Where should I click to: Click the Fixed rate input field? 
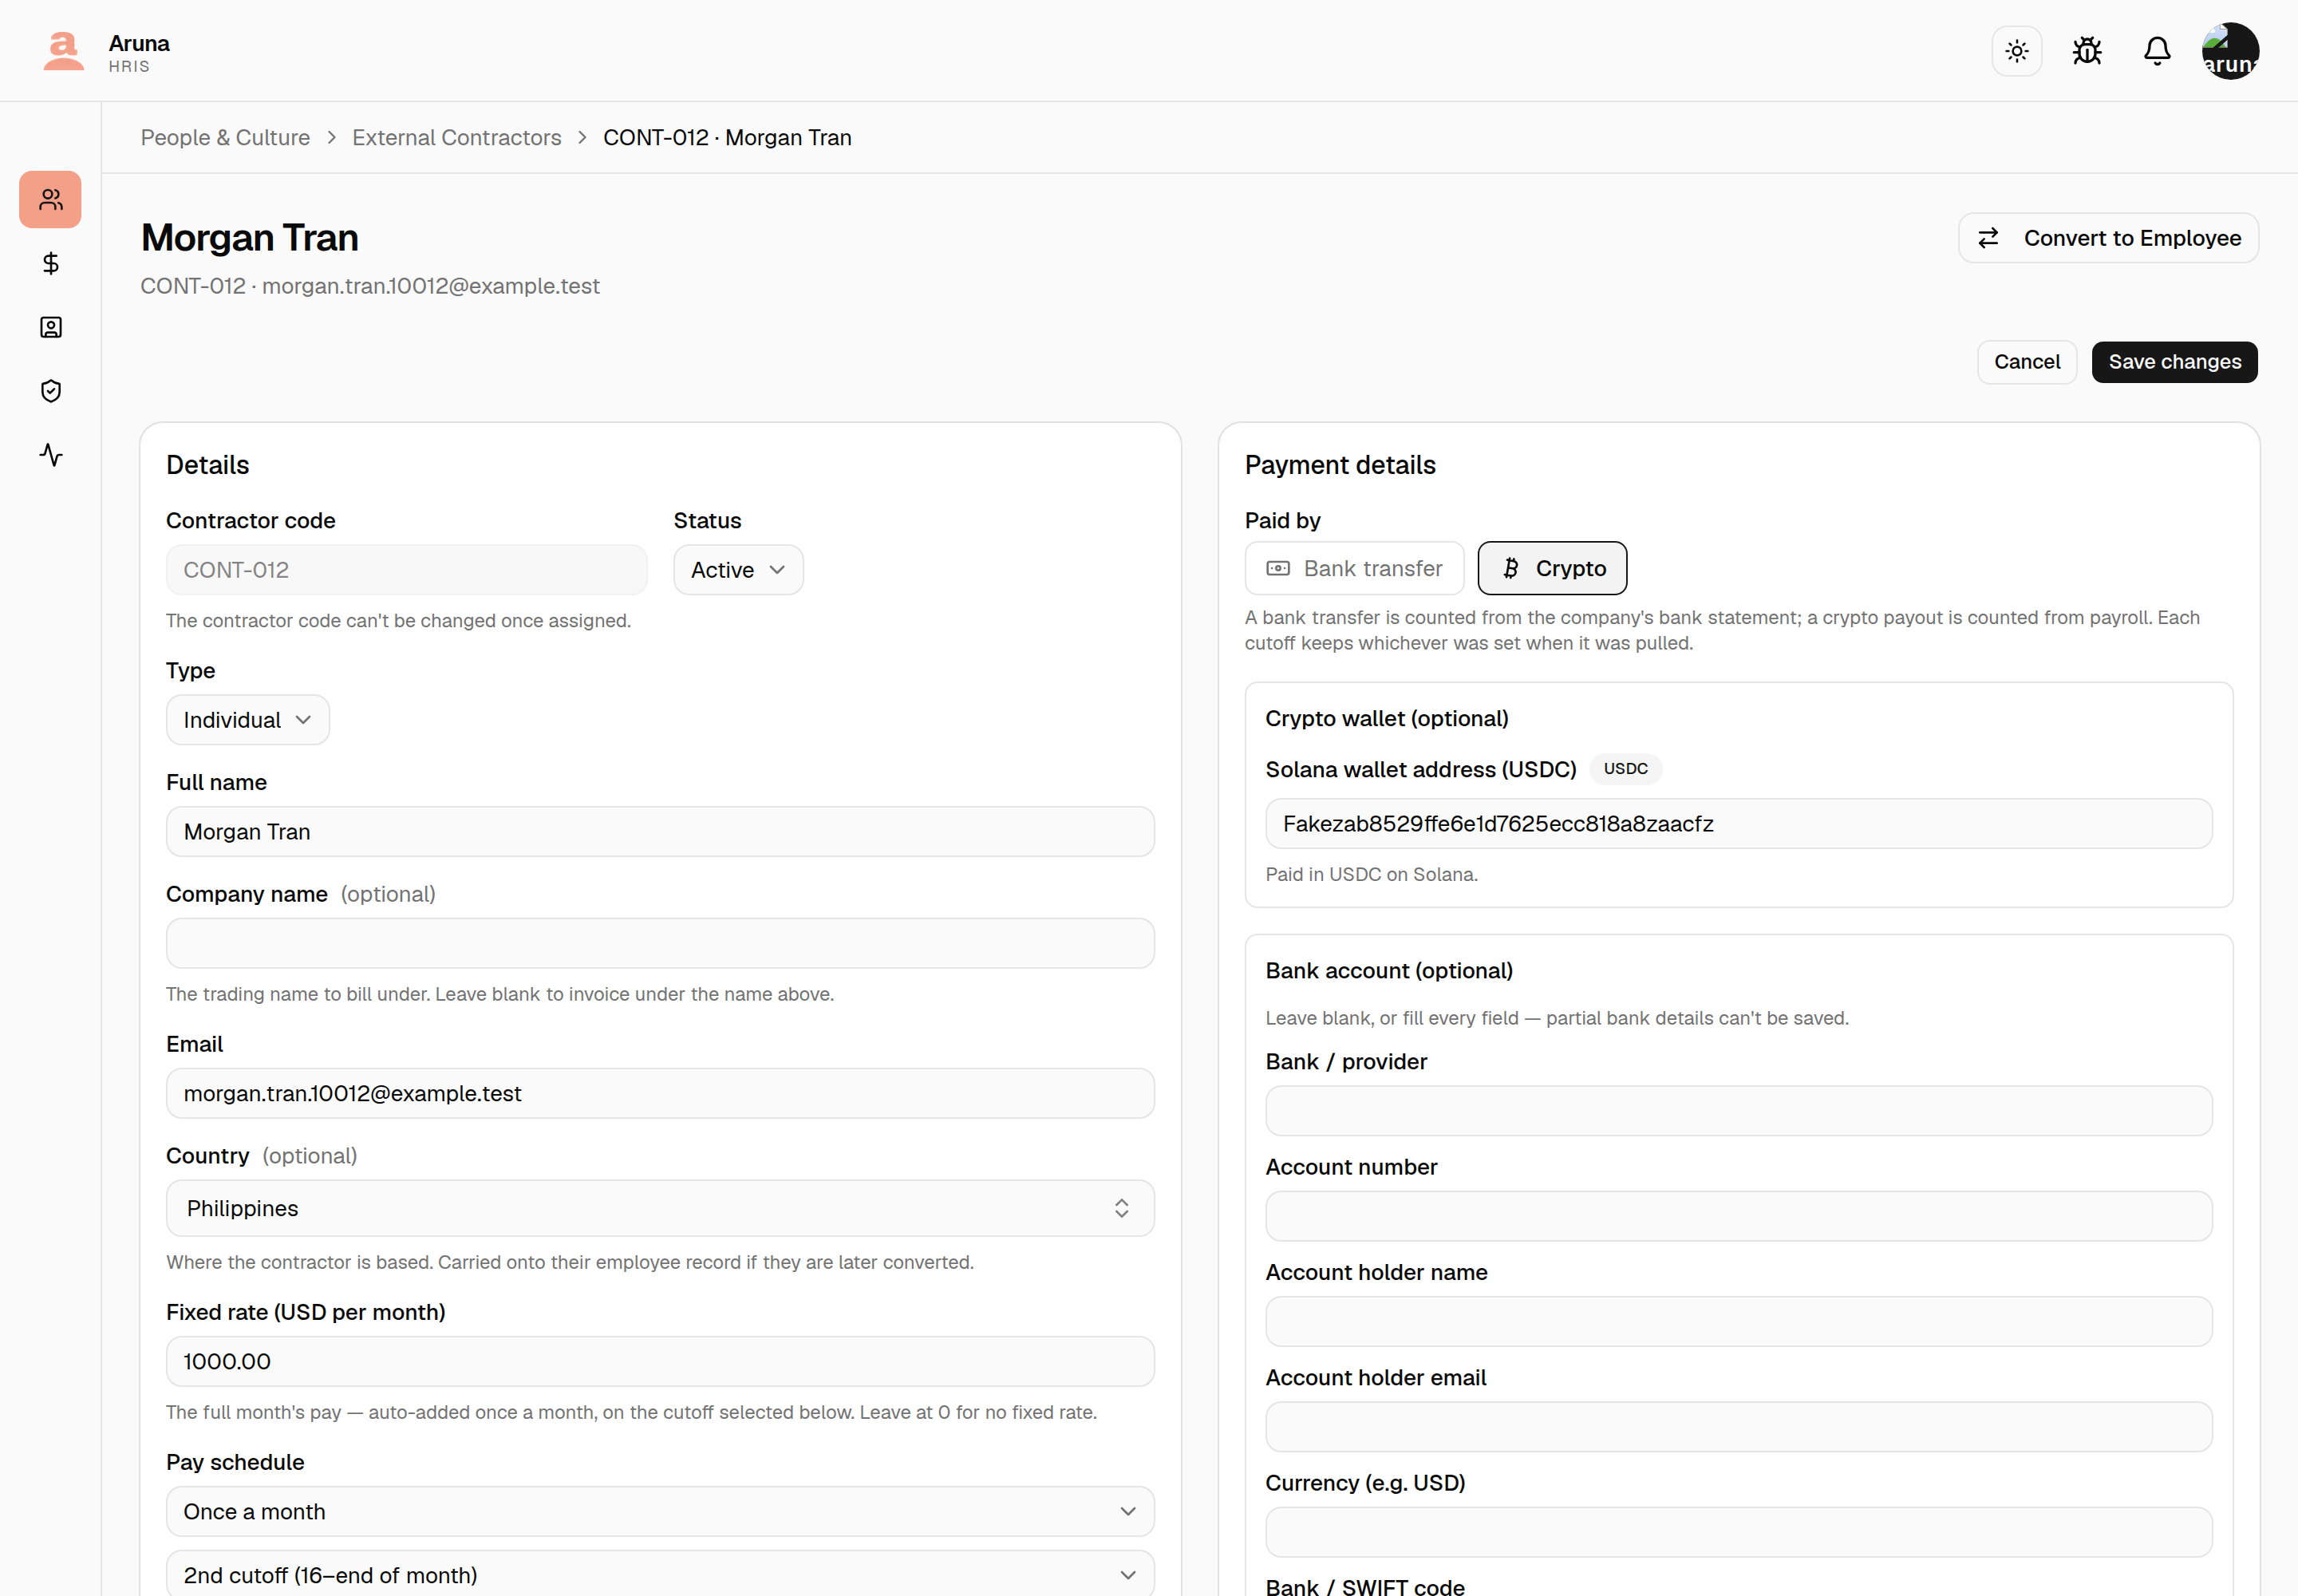click(660, 1361)
